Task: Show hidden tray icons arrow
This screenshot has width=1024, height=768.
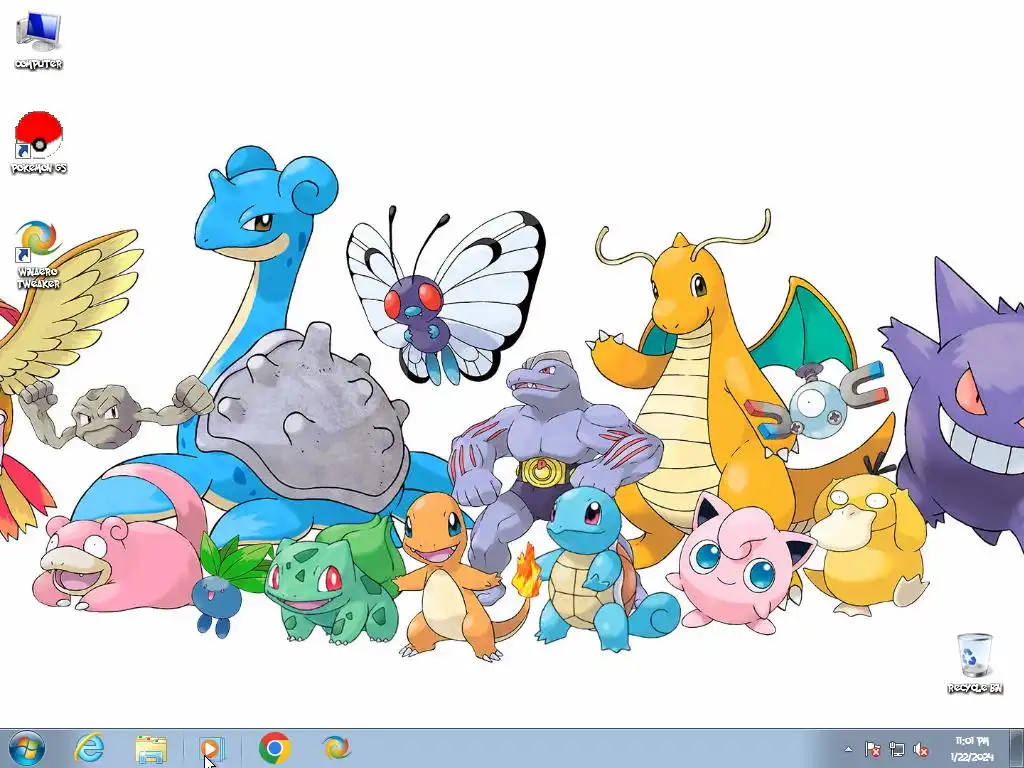Action: pyautogui.click(x=848, y=749)
